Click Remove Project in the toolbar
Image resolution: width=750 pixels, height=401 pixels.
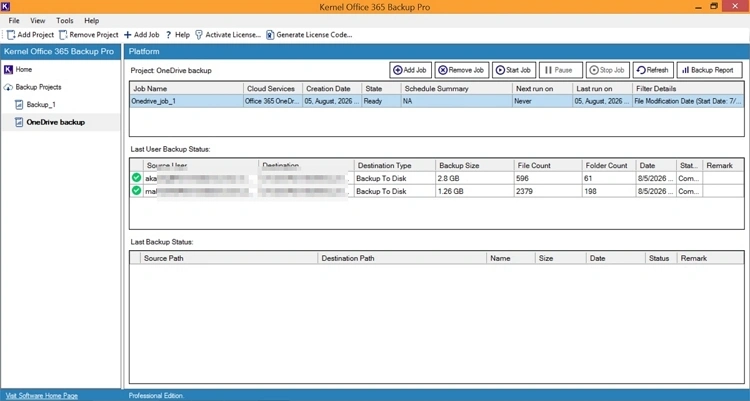89,34
